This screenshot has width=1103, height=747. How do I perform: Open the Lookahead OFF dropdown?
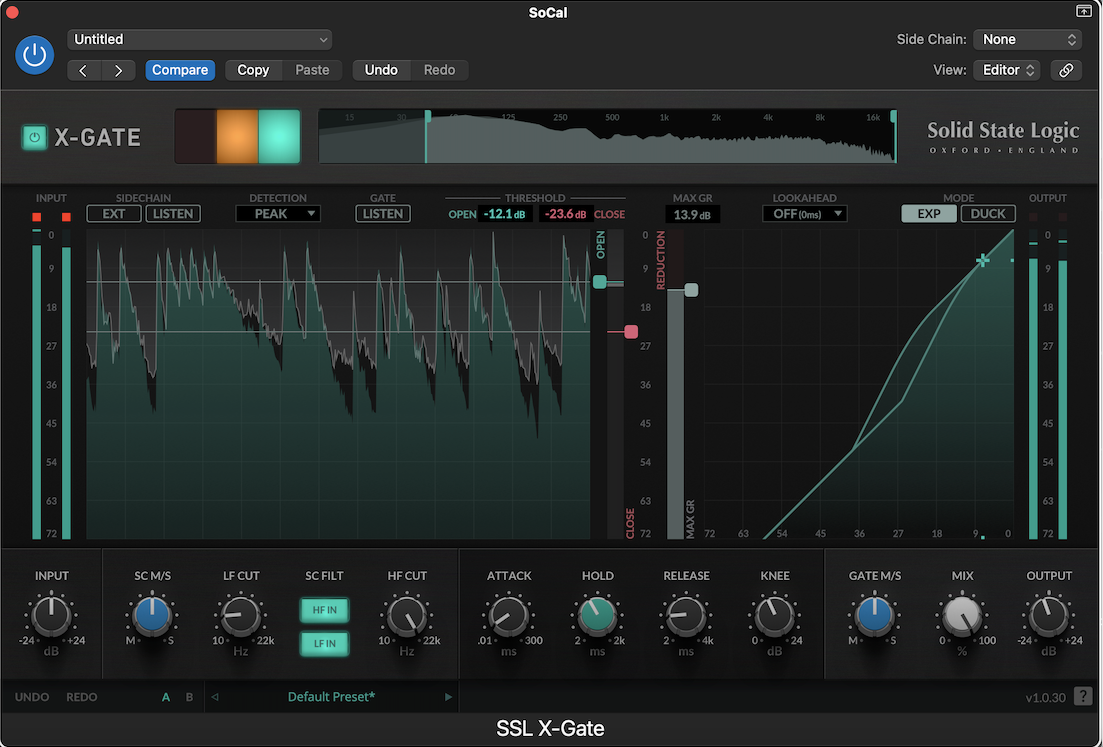[804, 213]
